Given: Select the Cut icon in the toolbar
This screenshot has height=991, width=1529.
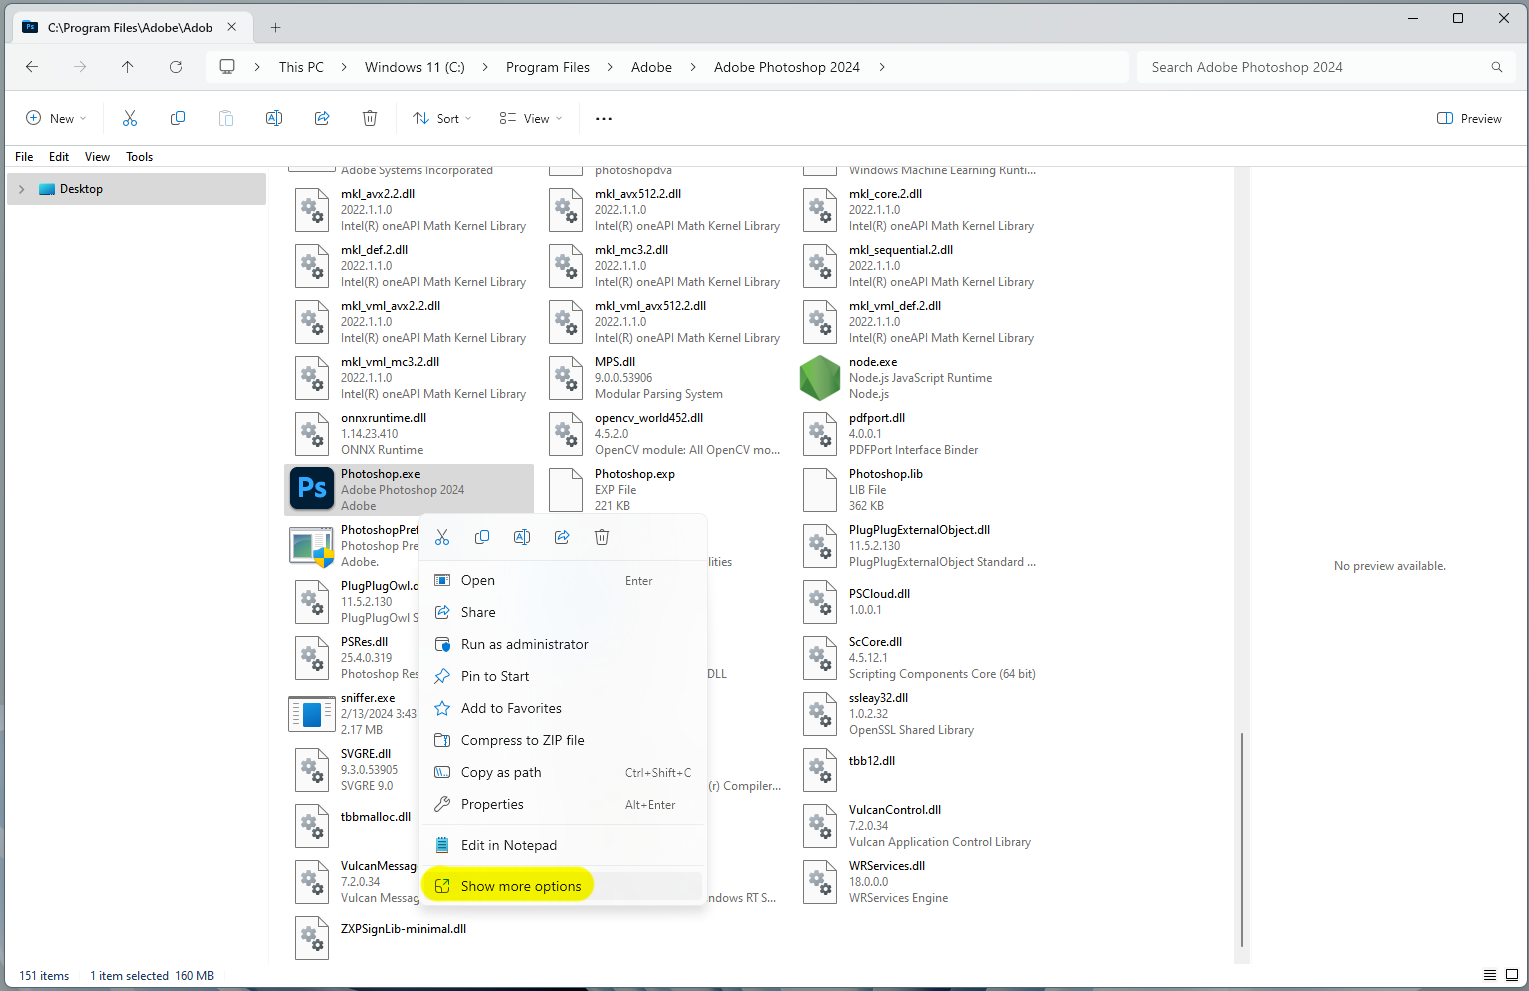Looking at the screenshot, I should (x=129, y=117).
